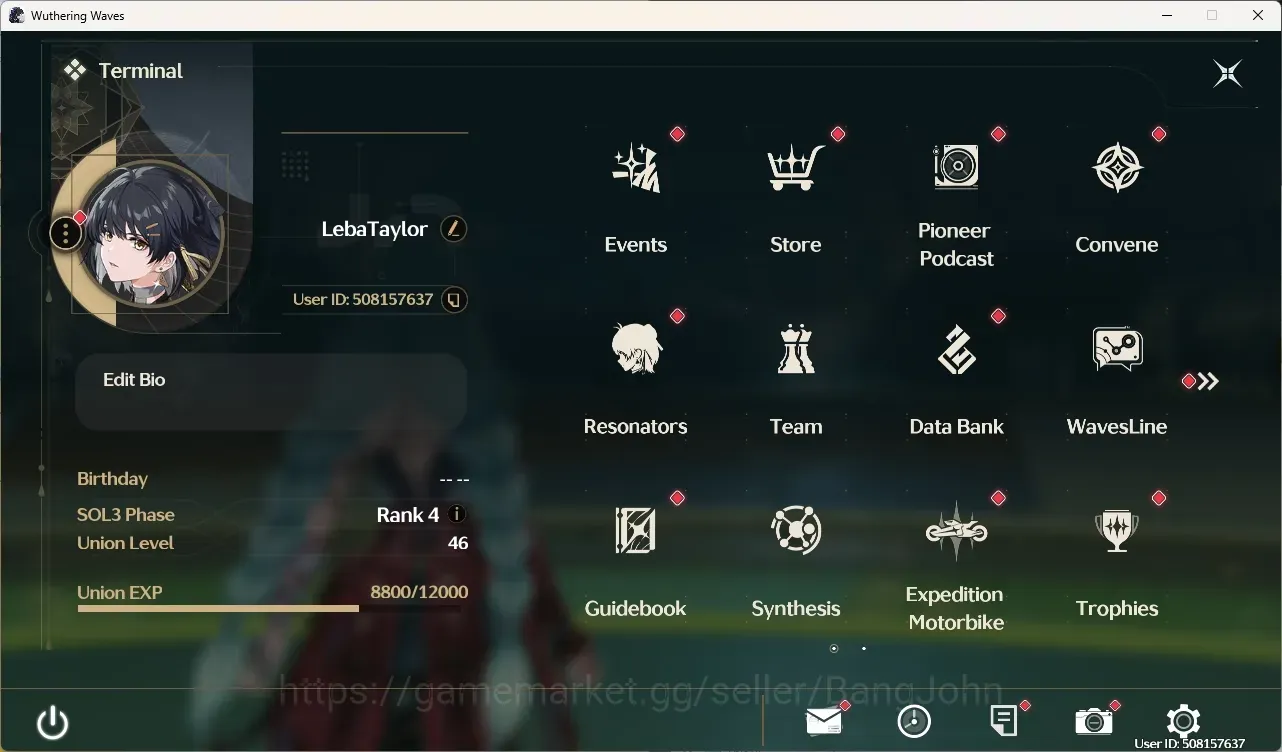Open the Synthesis icon
Viewport: 1282px width, 752px height.
[x=796, y=531]
